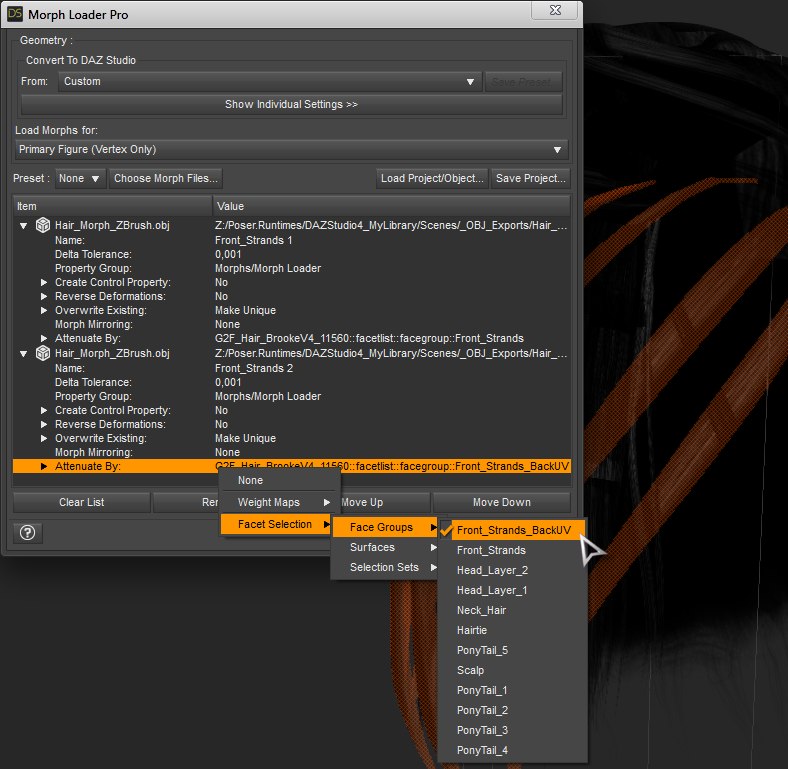Viewport: 788px width, 769px height.
Task: Choose Hairtie face group
Action: (513, 630)
